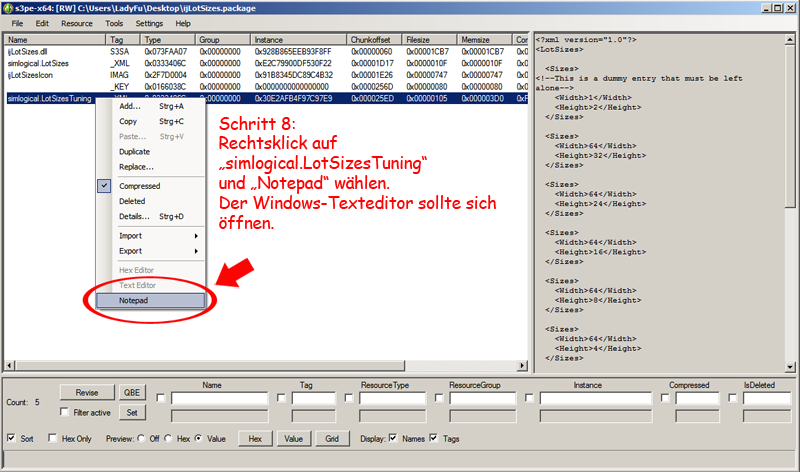Click the Set filter button
This screenshot has width=800, height=472.
(132, 412)
